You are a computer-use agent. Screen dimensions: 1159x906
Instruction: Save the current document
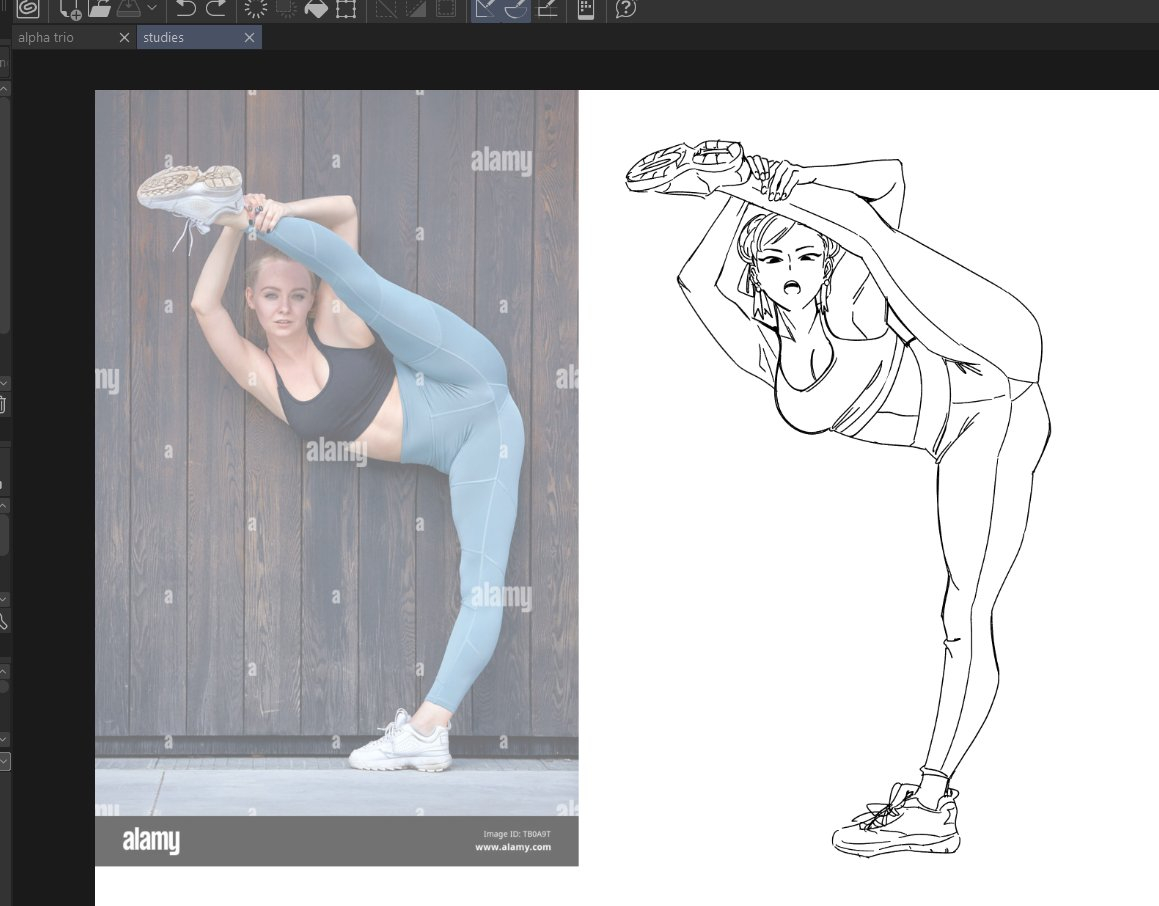[128, 9]
